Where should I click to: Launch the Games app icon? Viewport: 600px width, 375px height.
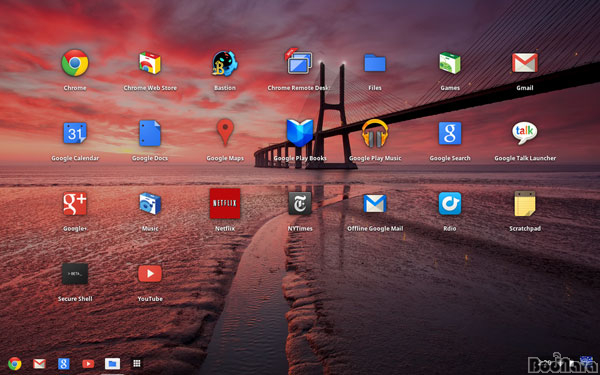(450, 63)
